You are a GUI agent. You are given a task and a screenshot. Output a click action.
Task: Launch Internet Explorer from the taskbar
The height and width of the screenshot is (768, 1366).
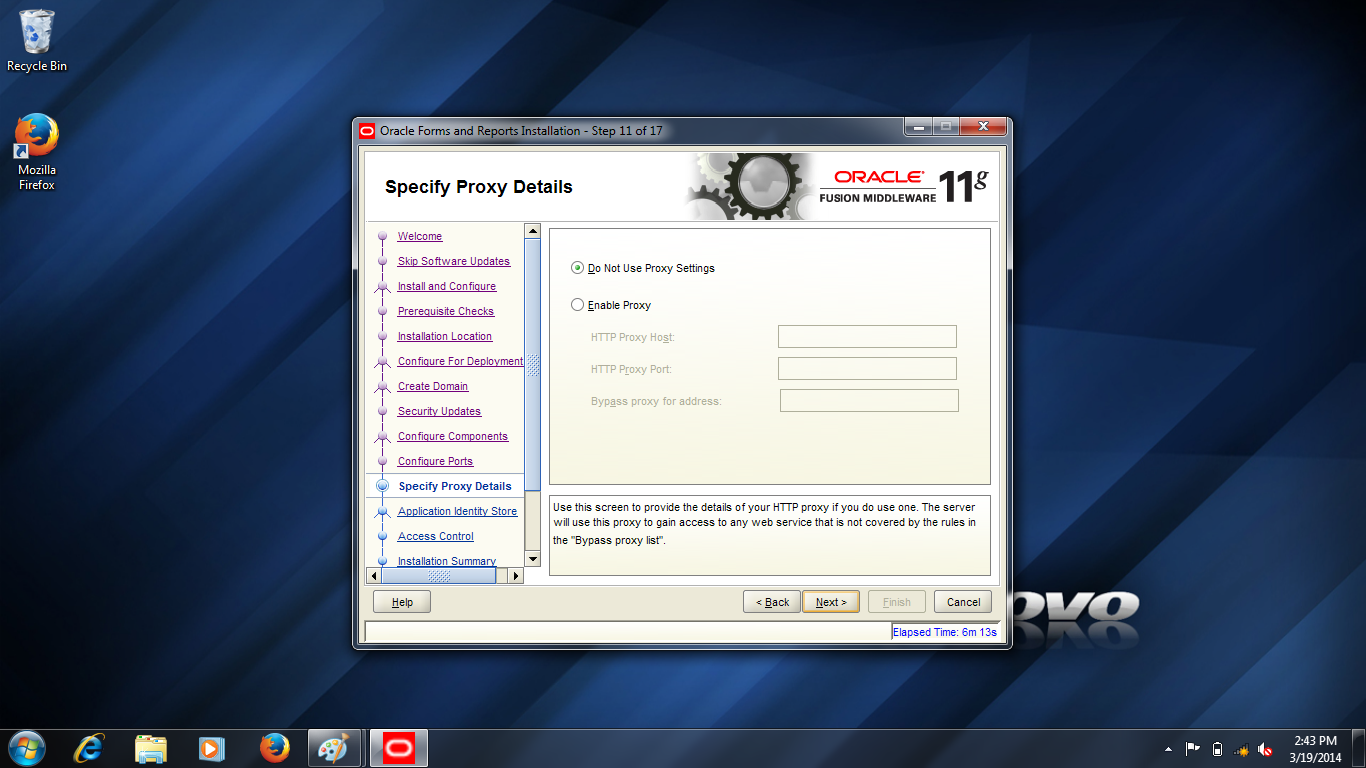pyautogui.click(x=89, y=748)
